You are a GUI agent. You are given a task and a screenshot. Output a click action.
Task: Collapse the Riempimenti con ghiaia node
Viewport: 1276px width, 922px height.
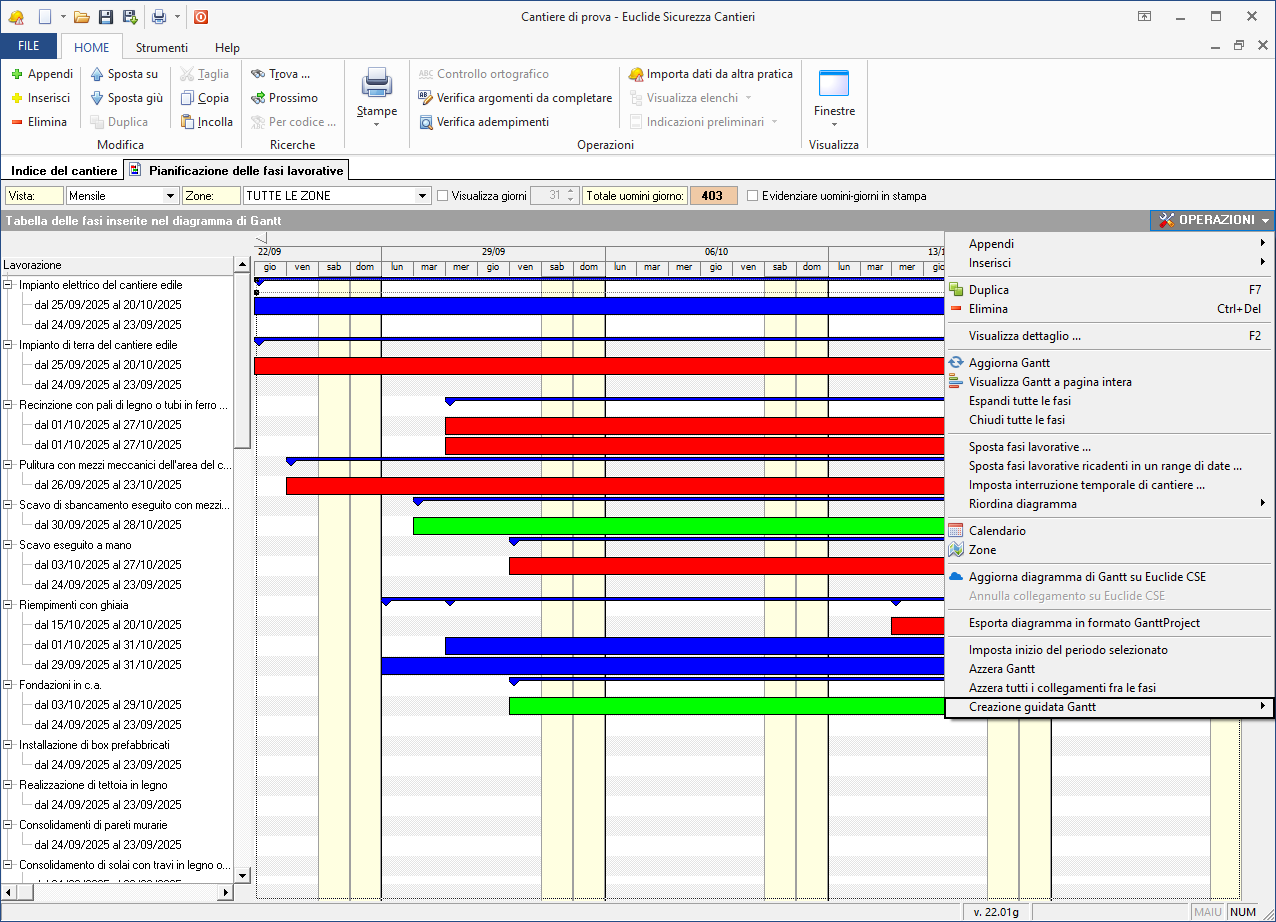(x=8, y=605)
